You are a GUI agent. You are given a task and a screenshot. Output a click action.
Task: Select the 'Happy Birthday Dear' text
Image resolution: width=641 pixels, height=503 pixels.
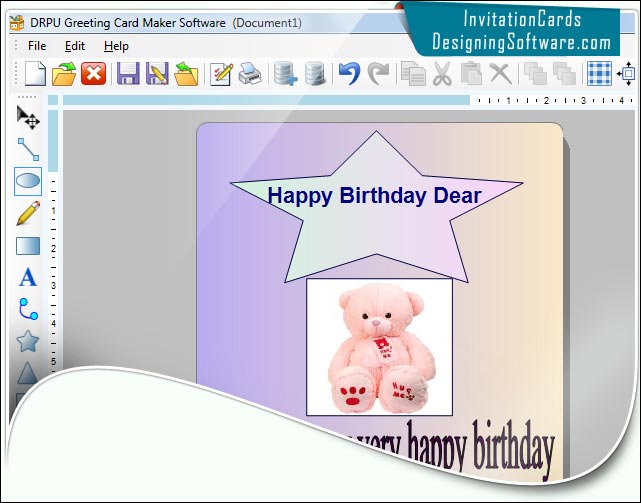pos(374,196)
